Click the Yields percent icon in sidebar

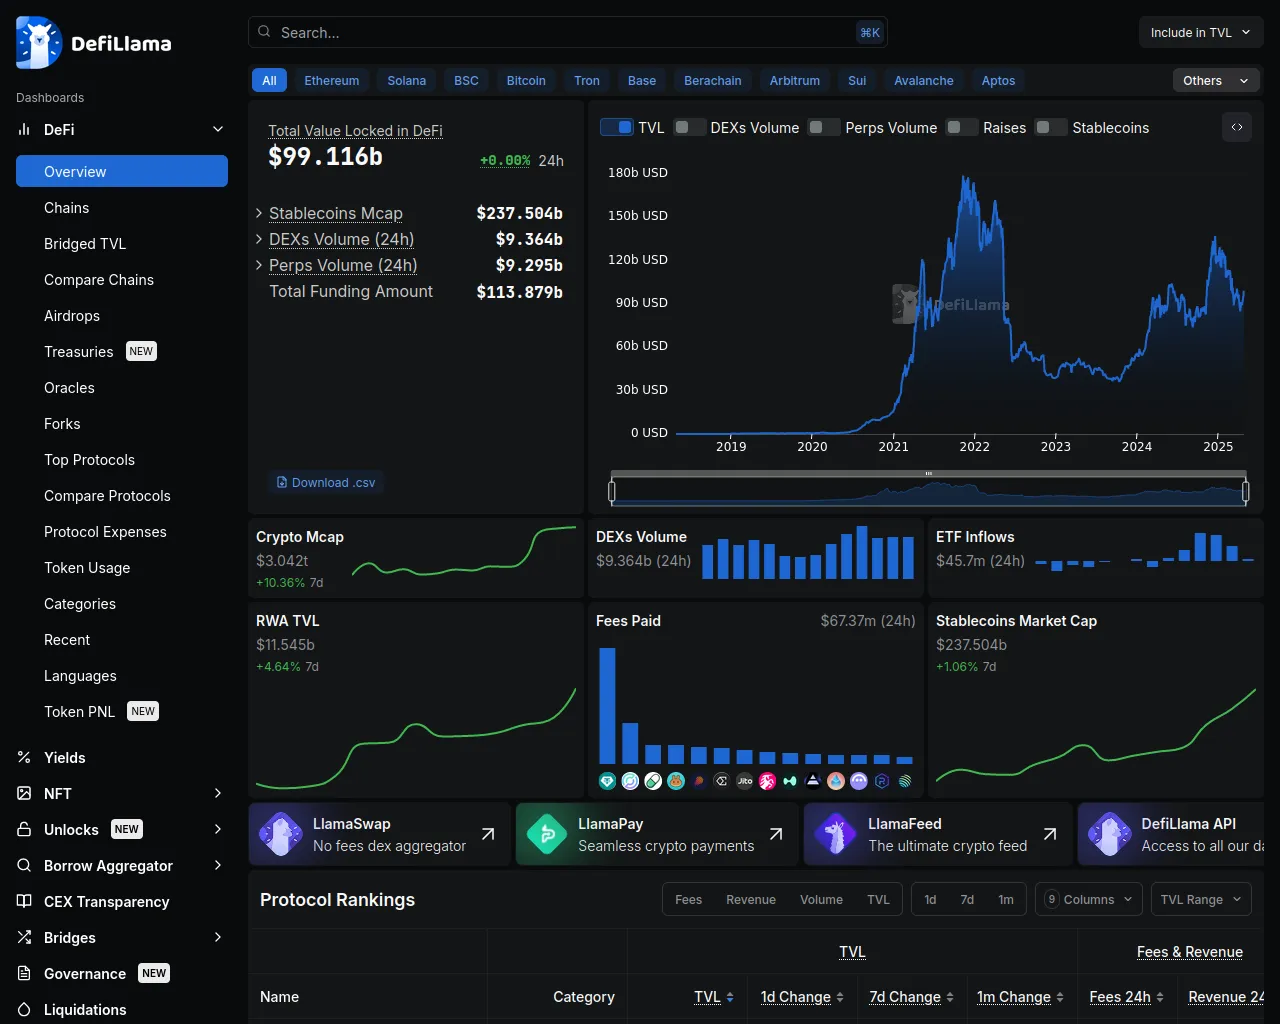(24, 758)
